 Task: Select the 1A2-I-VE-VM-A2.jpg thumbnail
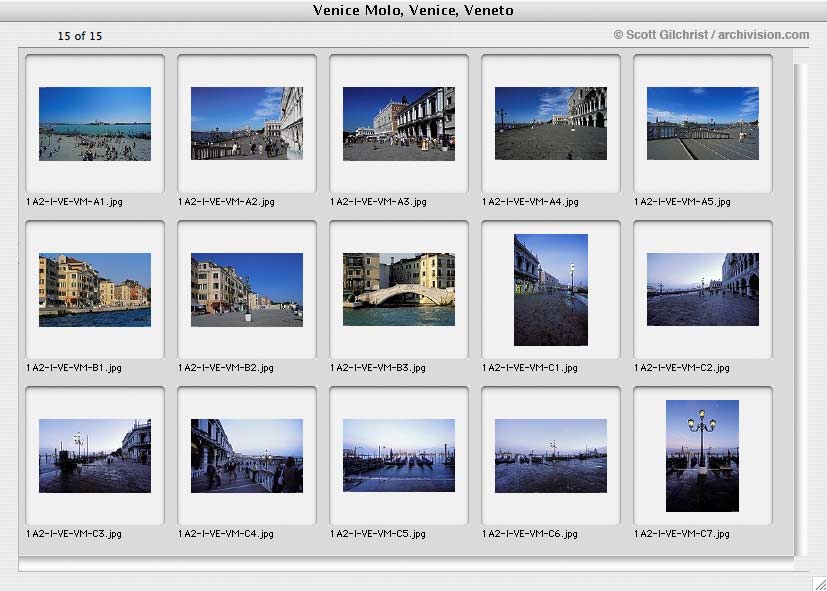tap(247, 123)
